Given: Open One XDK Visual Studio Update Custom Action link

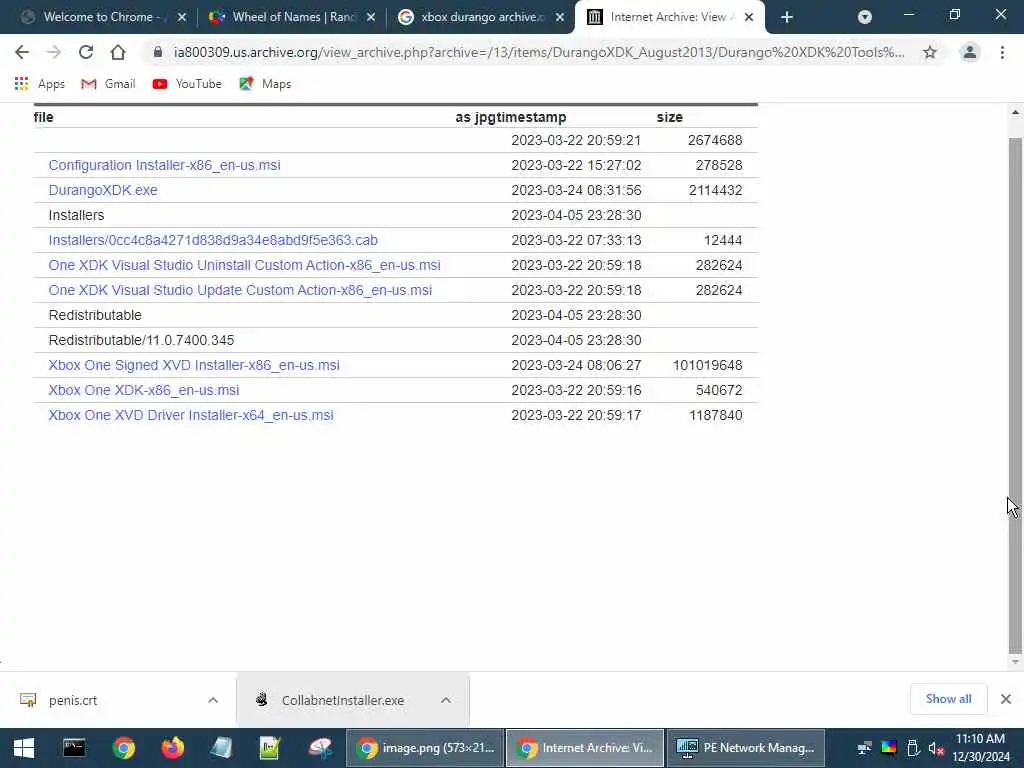Looking at the screenshot, I should [240, 290].
